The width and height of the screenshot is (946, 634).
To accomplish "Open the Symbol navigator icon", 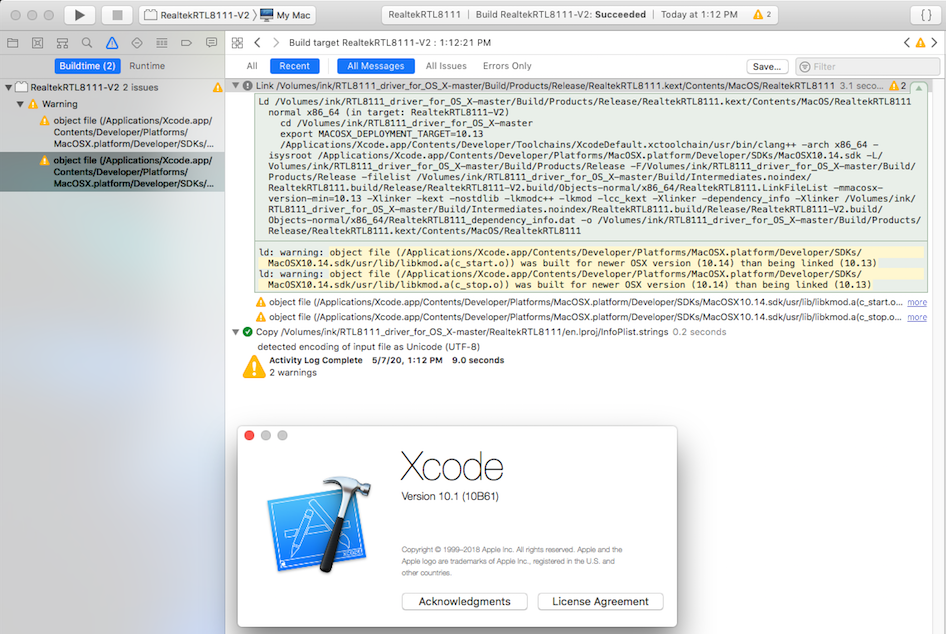I will [62, 43].
